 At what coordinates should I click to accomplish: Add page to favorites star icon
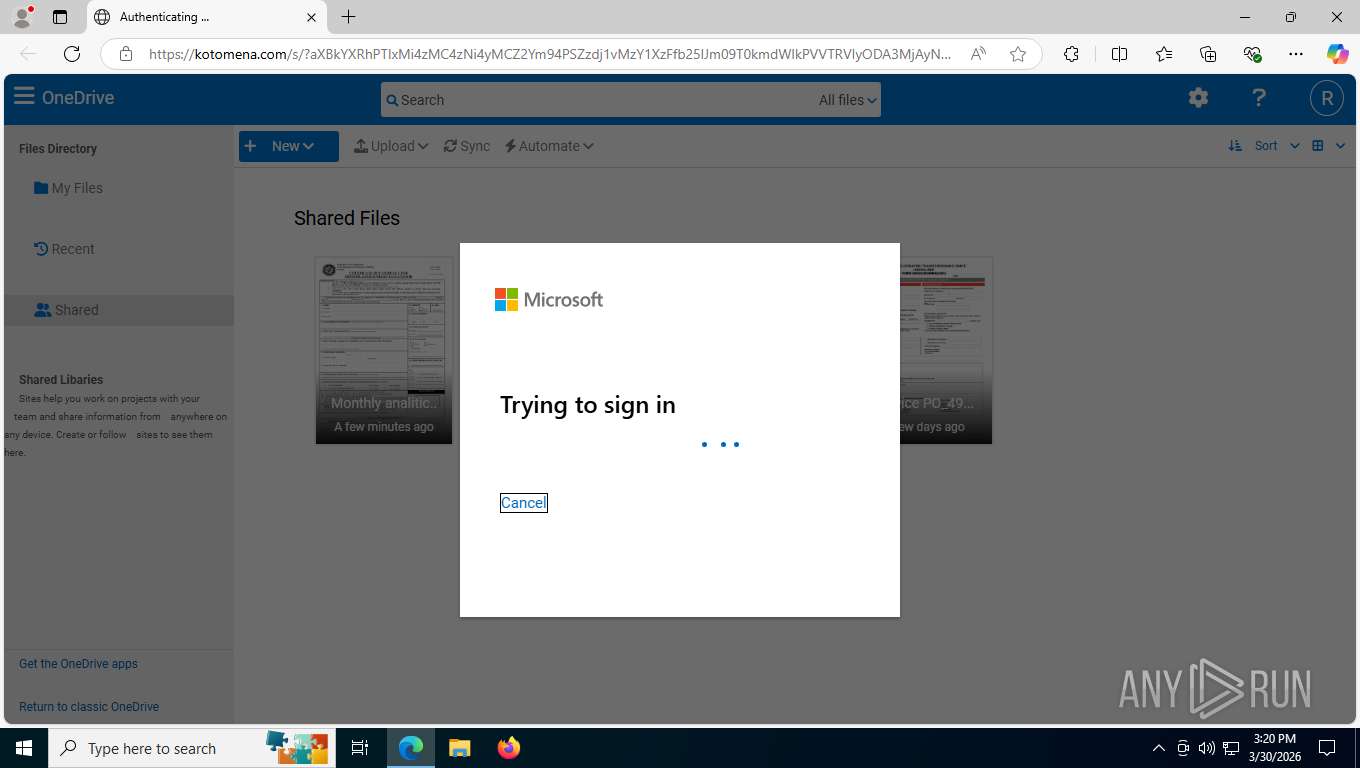point(1018,54)
